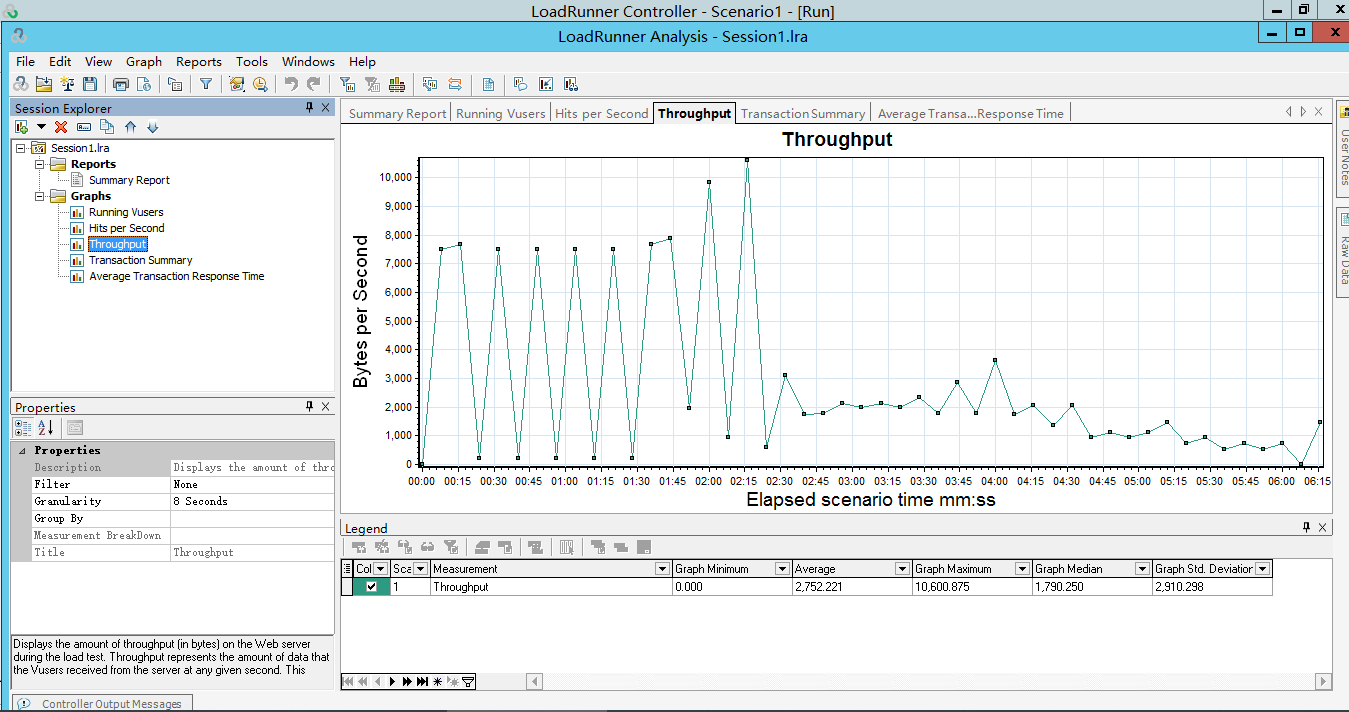Open the Graph Std. Deviation column dropdown
1349x712 pixels.
pos(1262,569)
